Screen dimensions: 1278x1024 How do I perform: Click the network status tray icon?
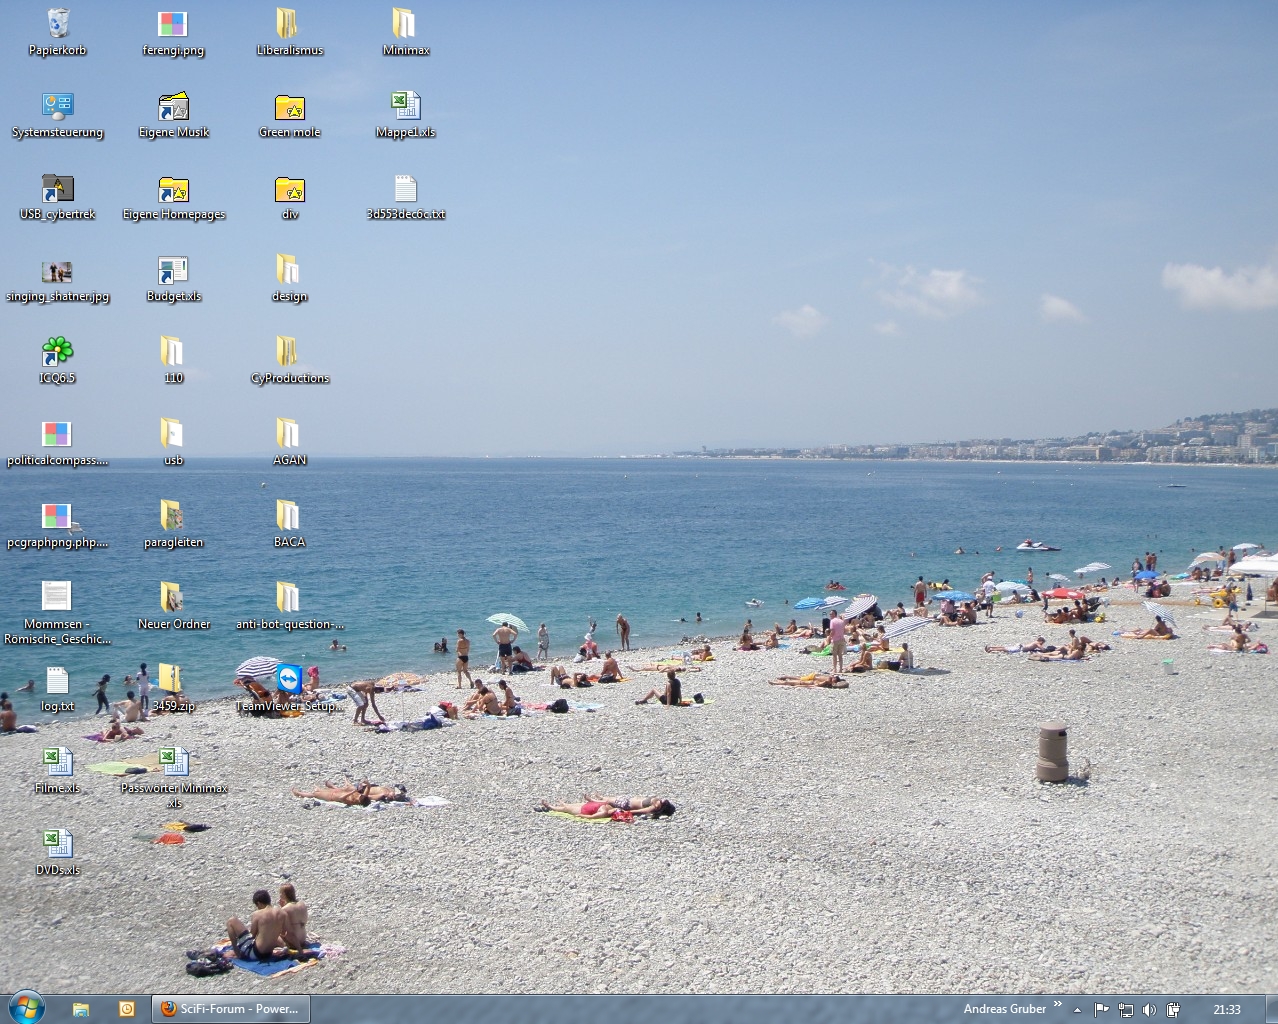1125,1010
